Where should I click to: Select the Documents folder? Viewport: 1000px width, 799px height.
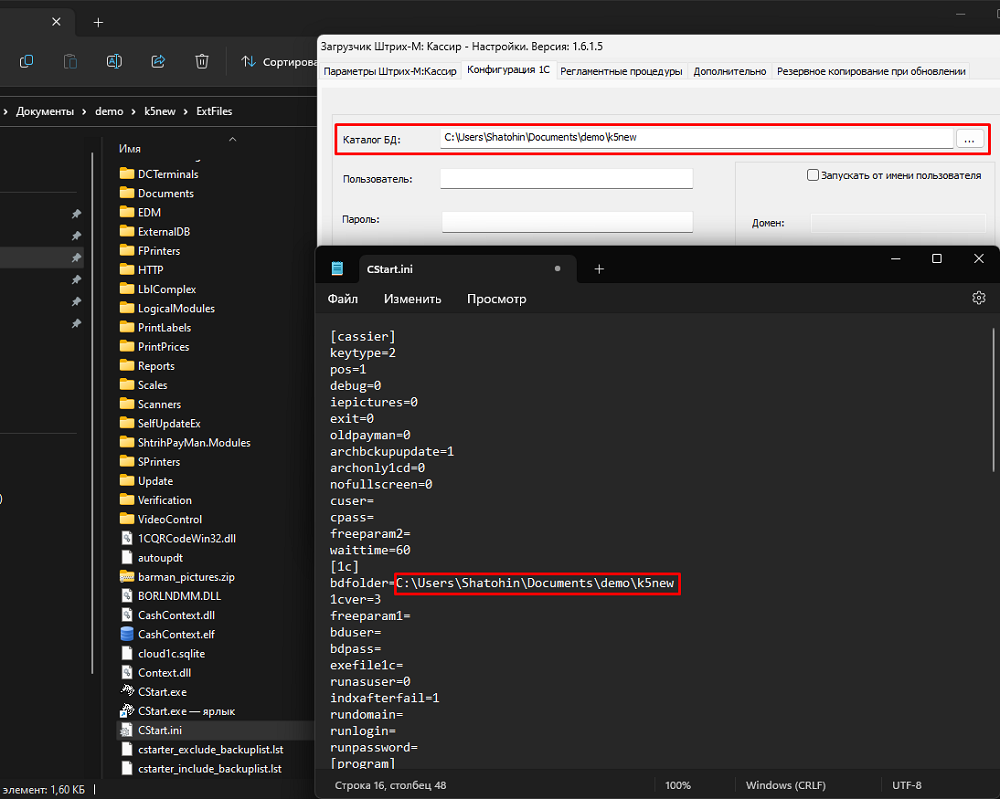157,193
